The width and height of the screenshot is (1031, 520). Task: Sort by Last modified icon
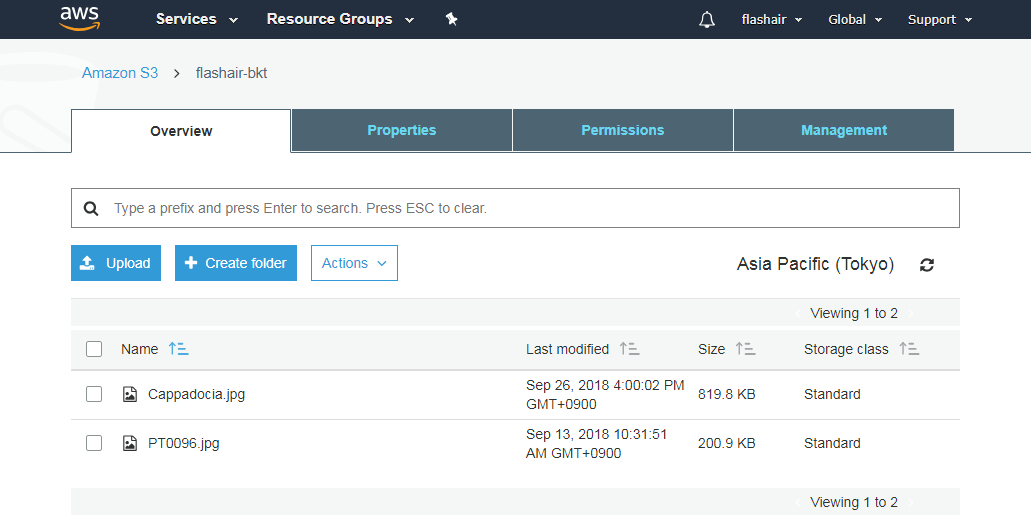pyautogui.click(x=629, y=349)
